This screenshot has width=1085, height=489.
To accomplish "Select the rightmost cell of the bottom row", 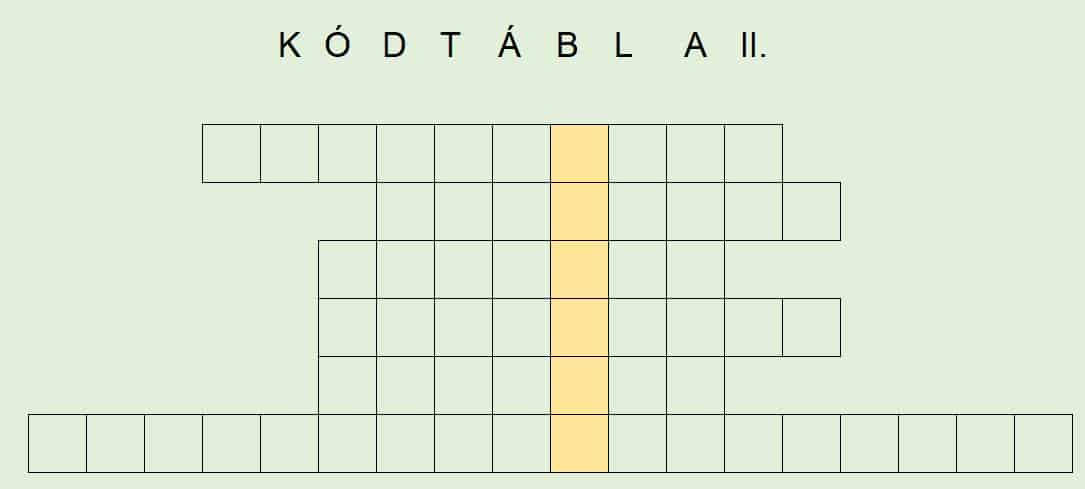I will 1043,444.
